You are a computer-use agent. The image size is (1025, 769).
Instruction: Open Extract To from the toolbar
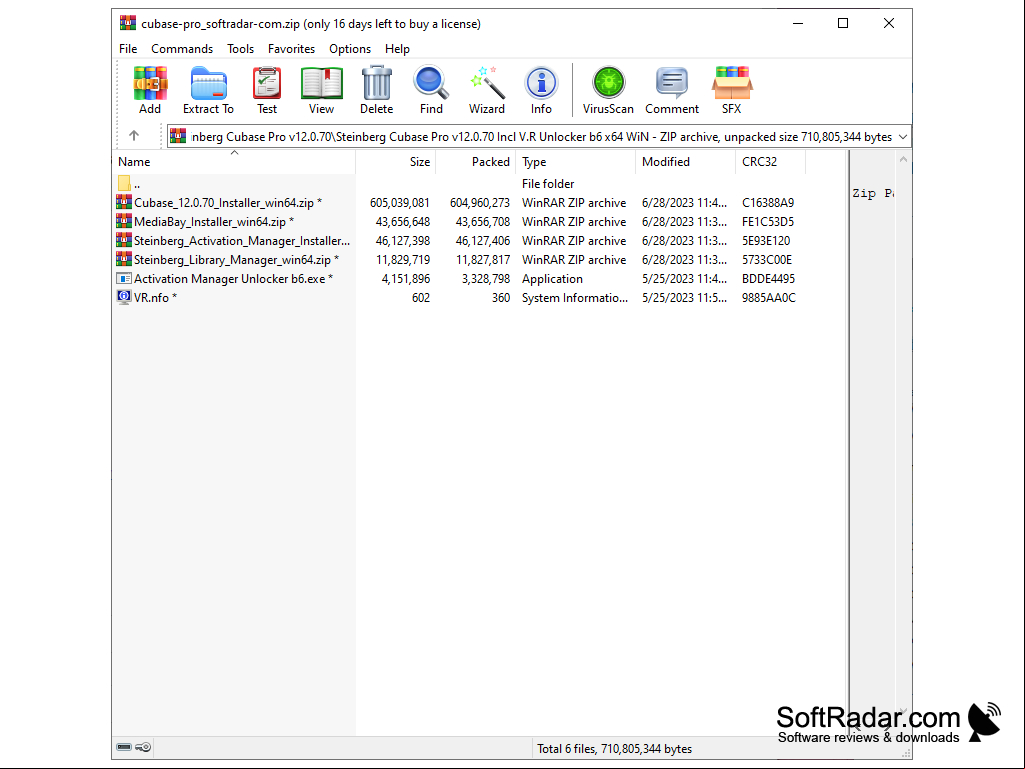click(x=209, y=83)
